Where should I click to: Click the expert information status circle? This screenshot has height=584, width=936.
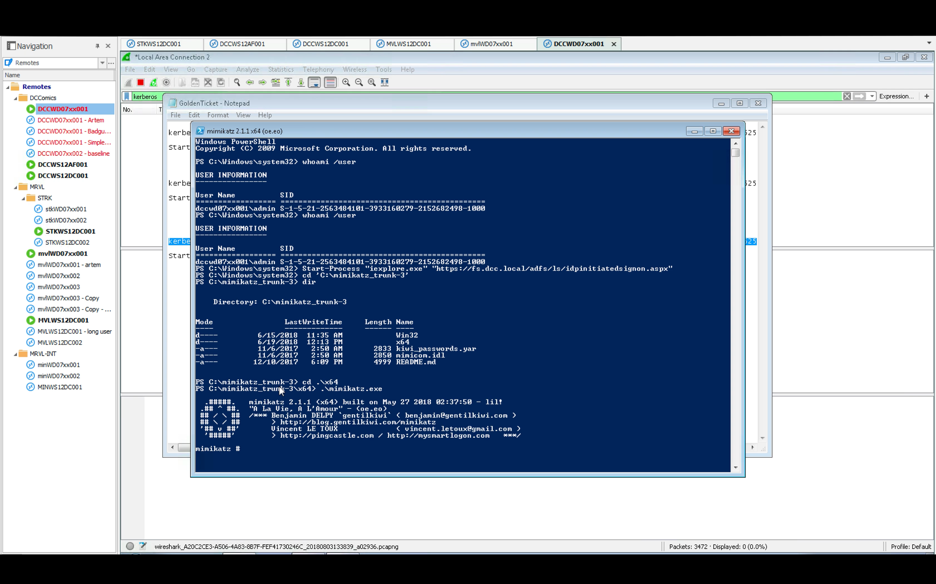(130, 546)
